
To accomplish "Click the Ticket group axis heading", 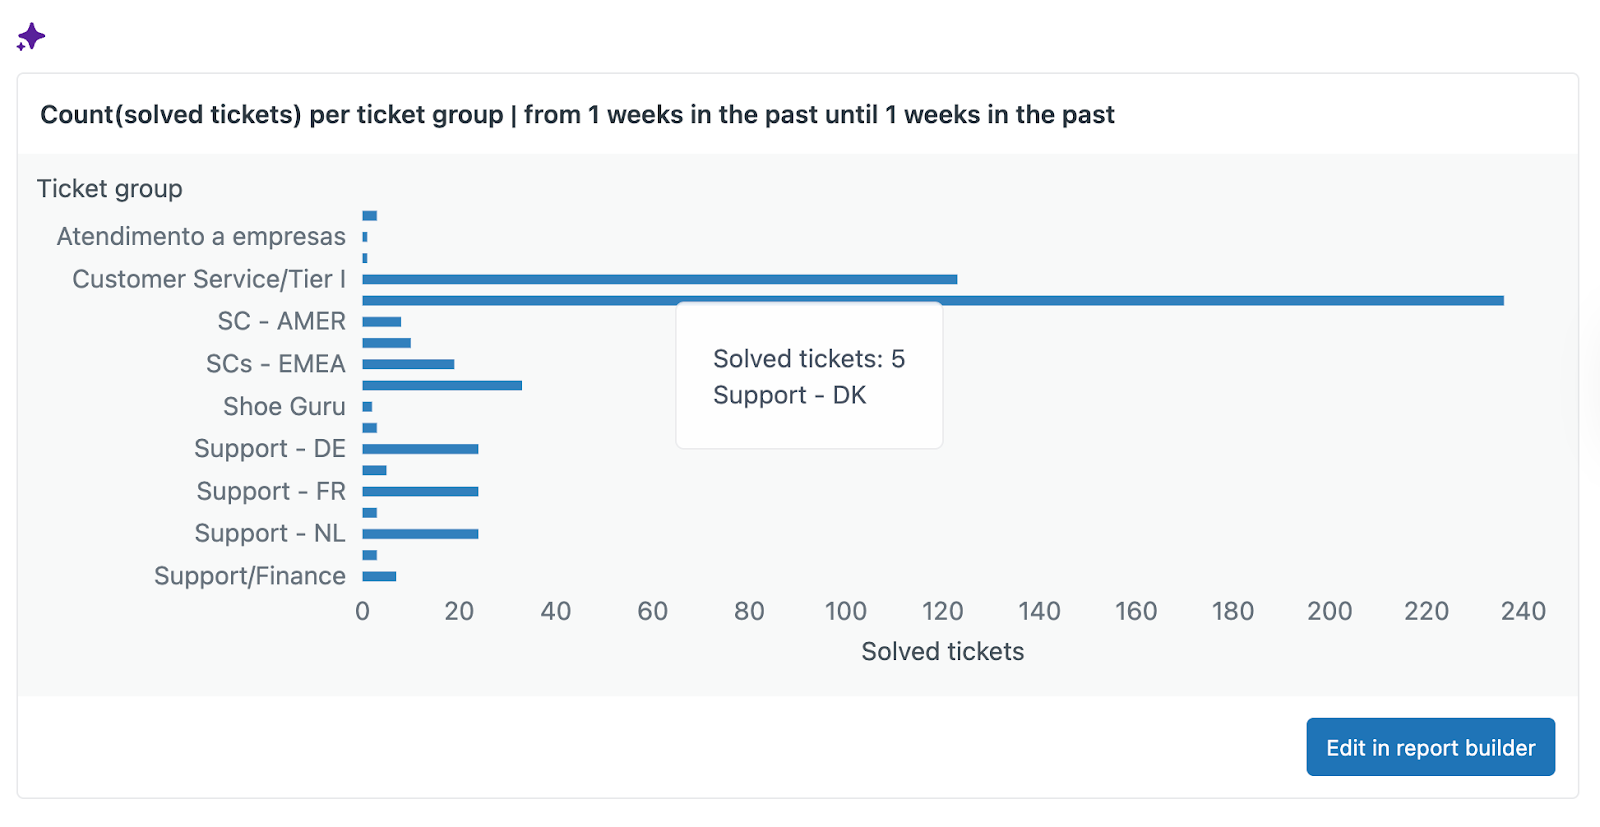I will point(110,189).
